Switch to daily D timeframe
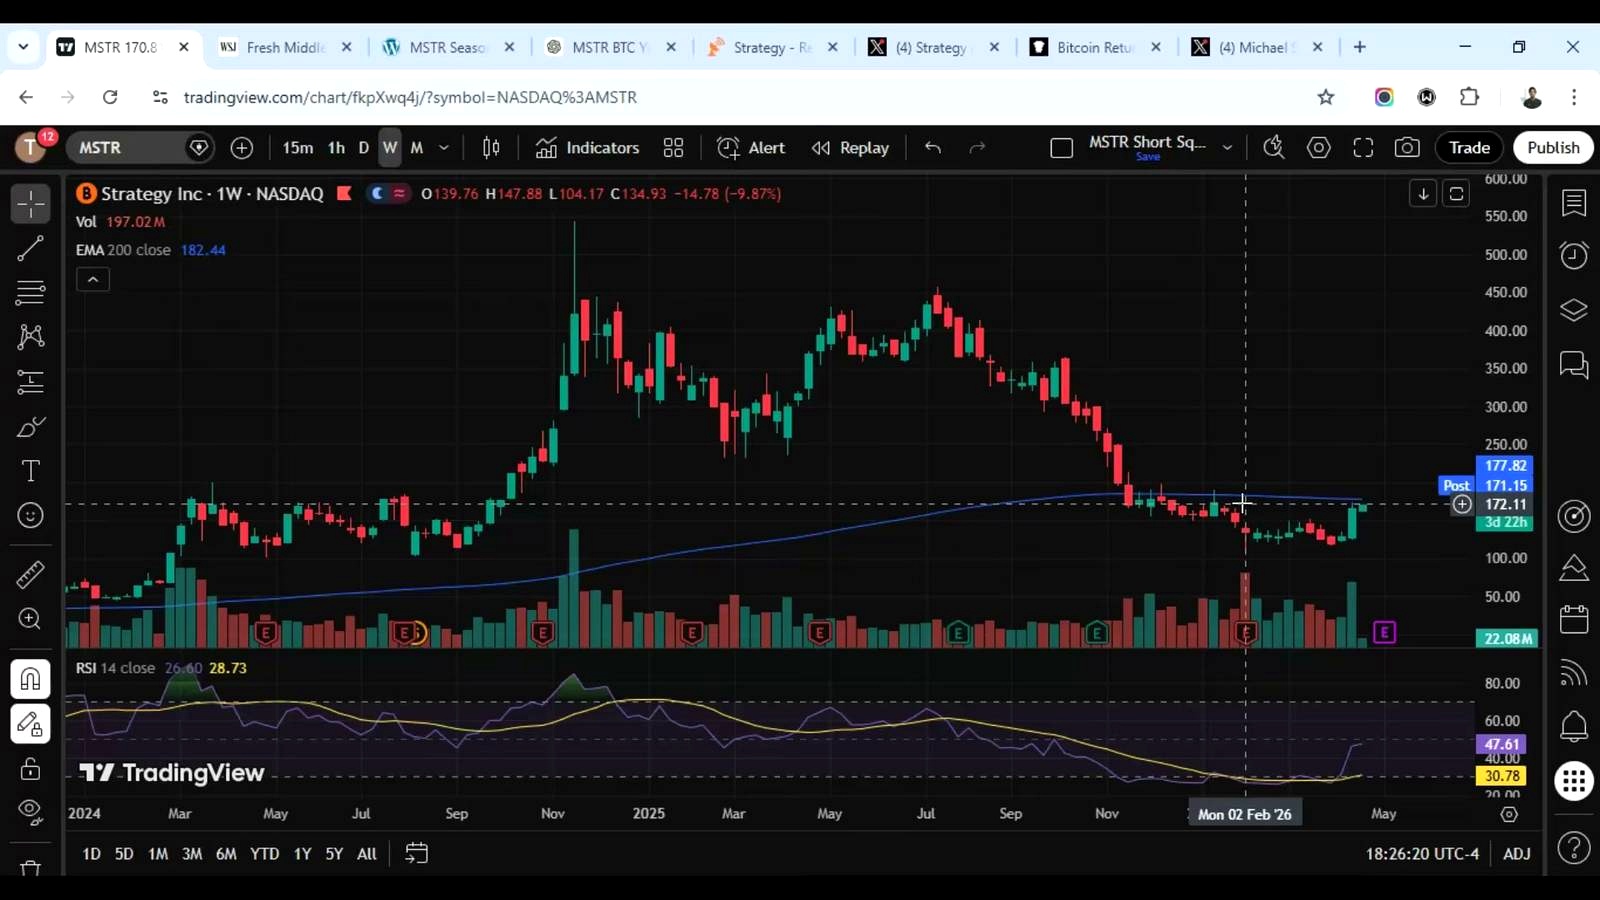The width and height of the screenshot is (1600, 900). click(x=364, y=148)
